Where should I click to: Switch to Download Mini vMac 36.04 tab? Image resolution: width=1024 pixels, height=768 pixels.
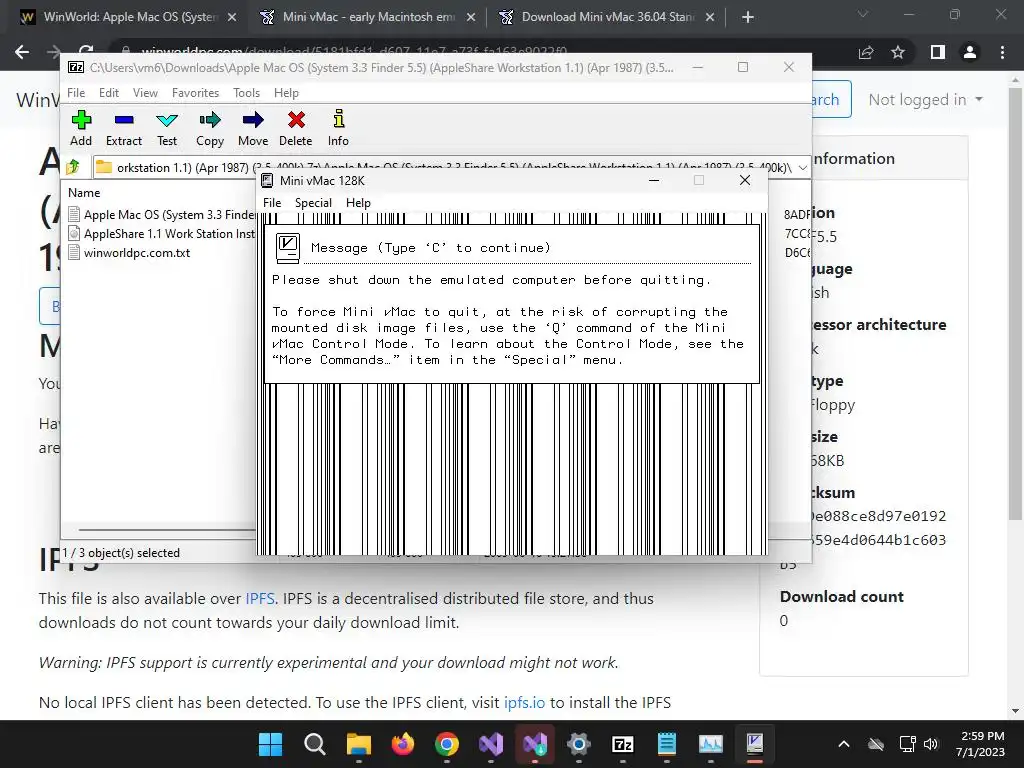click(x=597, y=17)
